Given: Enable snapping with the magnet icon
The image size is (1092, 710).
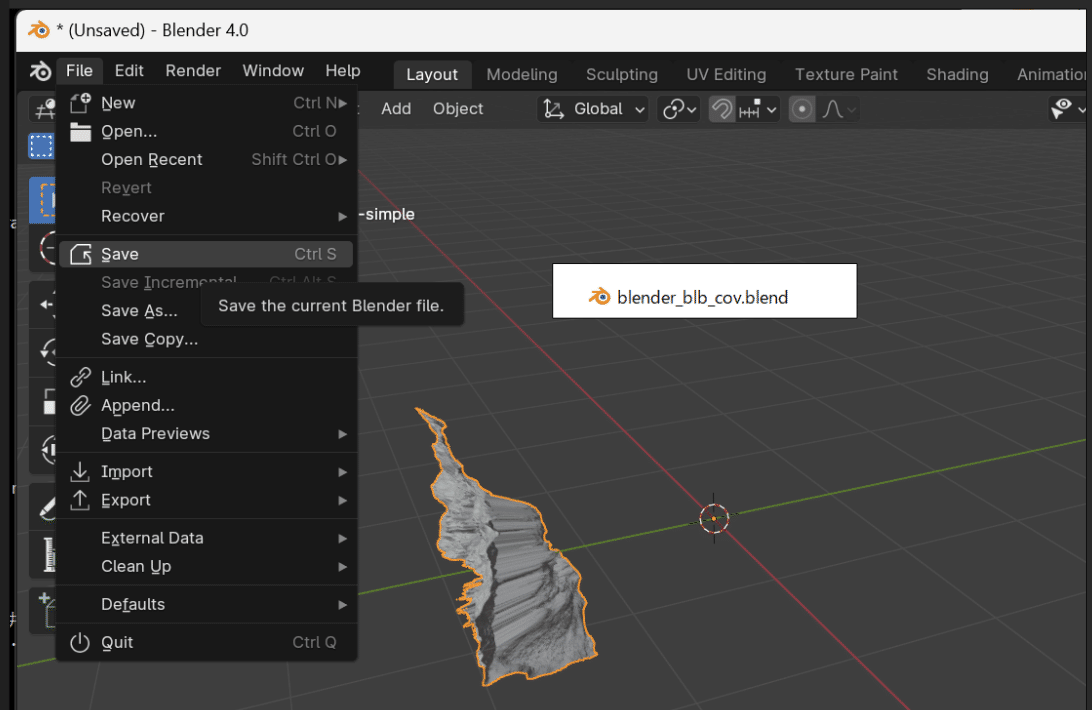Looking at the screenshot, I should (721, 109).
